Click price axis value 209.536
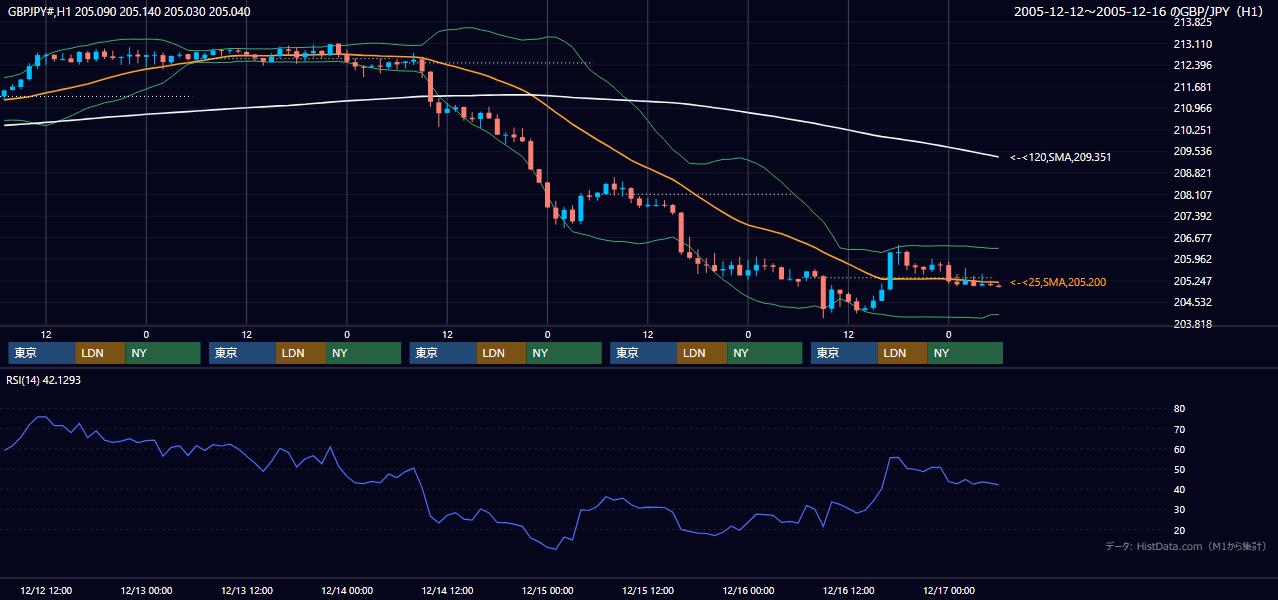This screenshot has height=600, width=1278. [x=1192, y=151]
